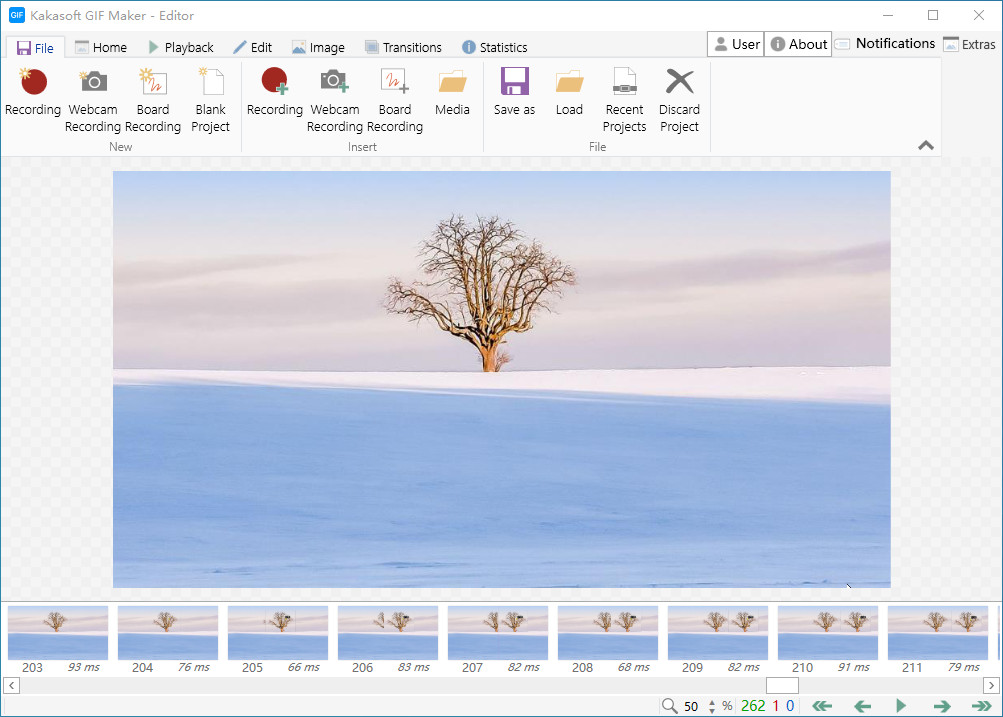Click the timeline scrollbar right arrow
This screenshot has height=717, width=1003.
tap(991, 686)
